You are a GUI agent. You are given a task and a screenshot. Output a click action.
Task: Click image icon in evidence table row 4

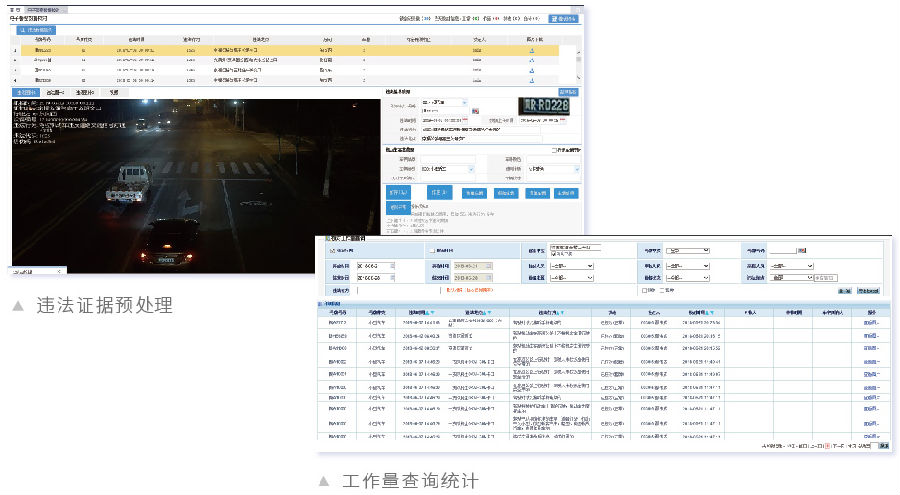(532, 80)
